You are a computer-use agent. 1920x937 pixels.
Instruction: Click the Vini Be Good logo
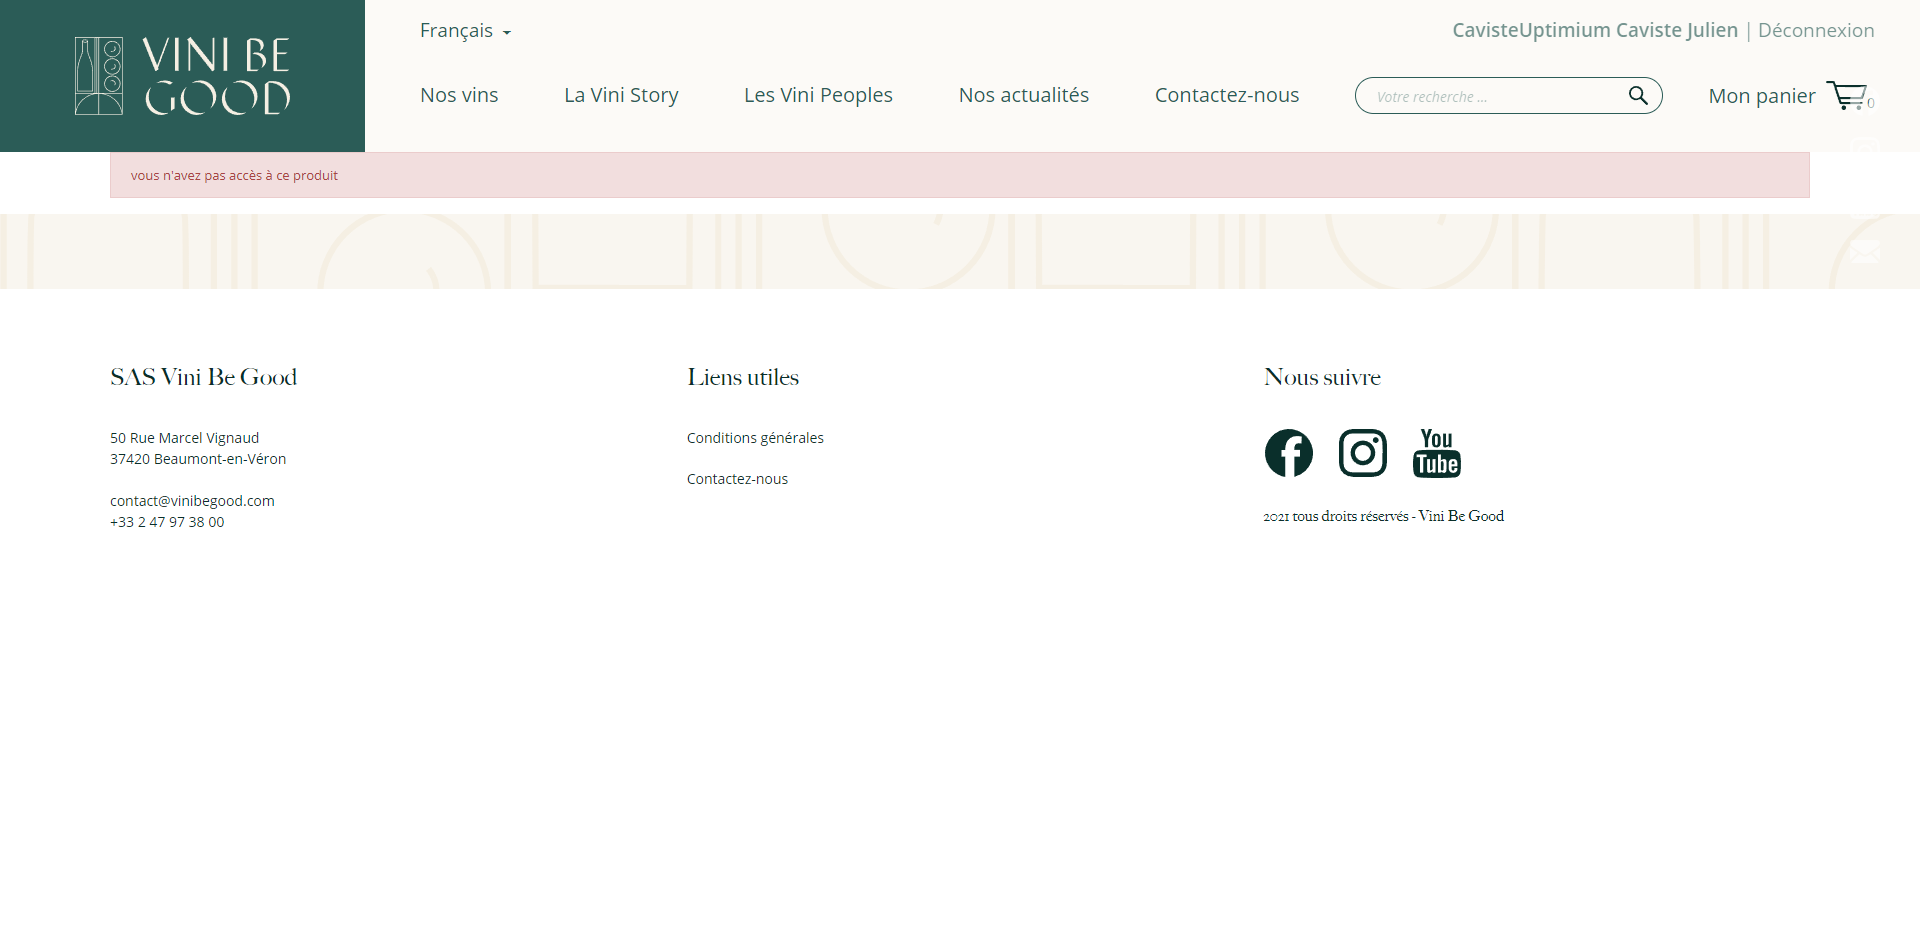183,76
